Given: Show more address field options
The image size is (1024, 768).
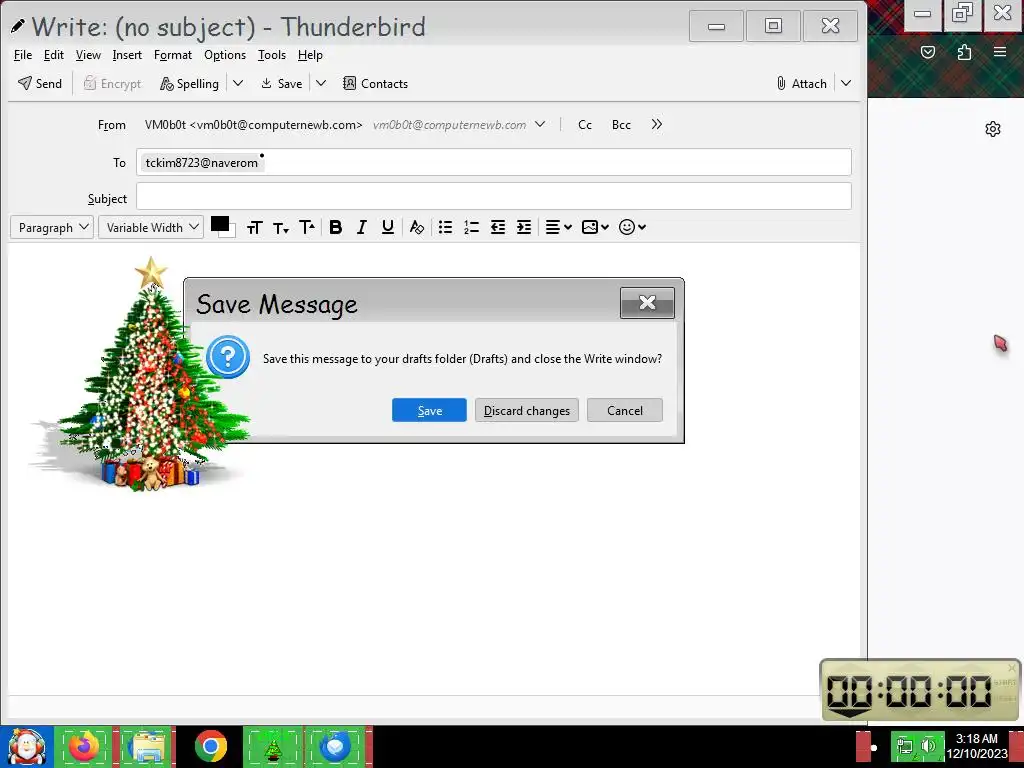Looking at the screenshot, I should click(656, 124).
